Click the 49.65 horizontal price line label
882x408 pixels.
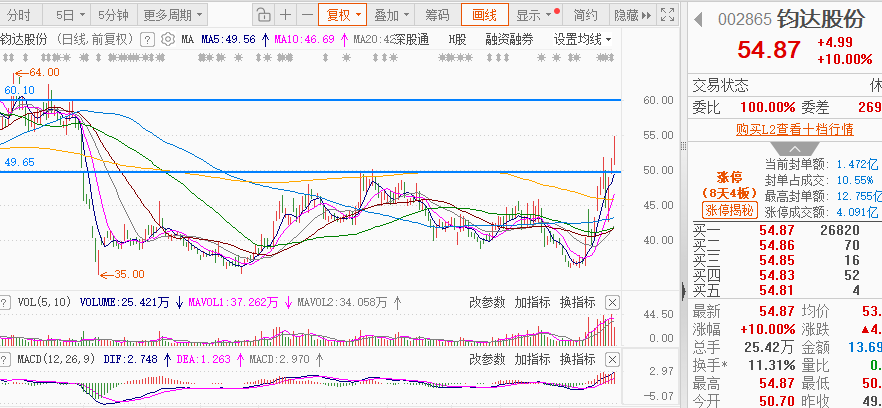[20, 163]
